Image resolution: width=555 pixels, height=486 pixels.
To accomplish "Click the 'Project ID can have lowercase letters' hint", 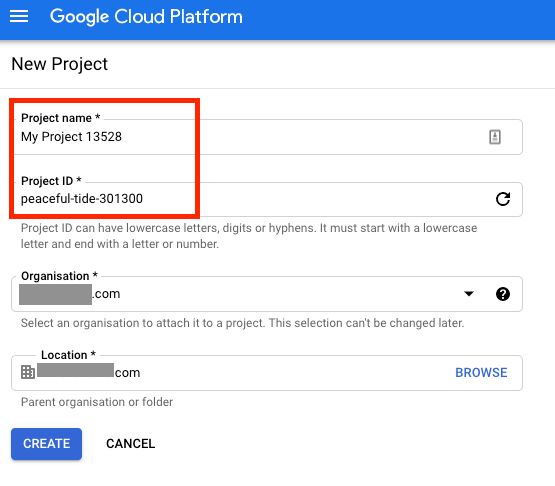I will pos(249,236).
